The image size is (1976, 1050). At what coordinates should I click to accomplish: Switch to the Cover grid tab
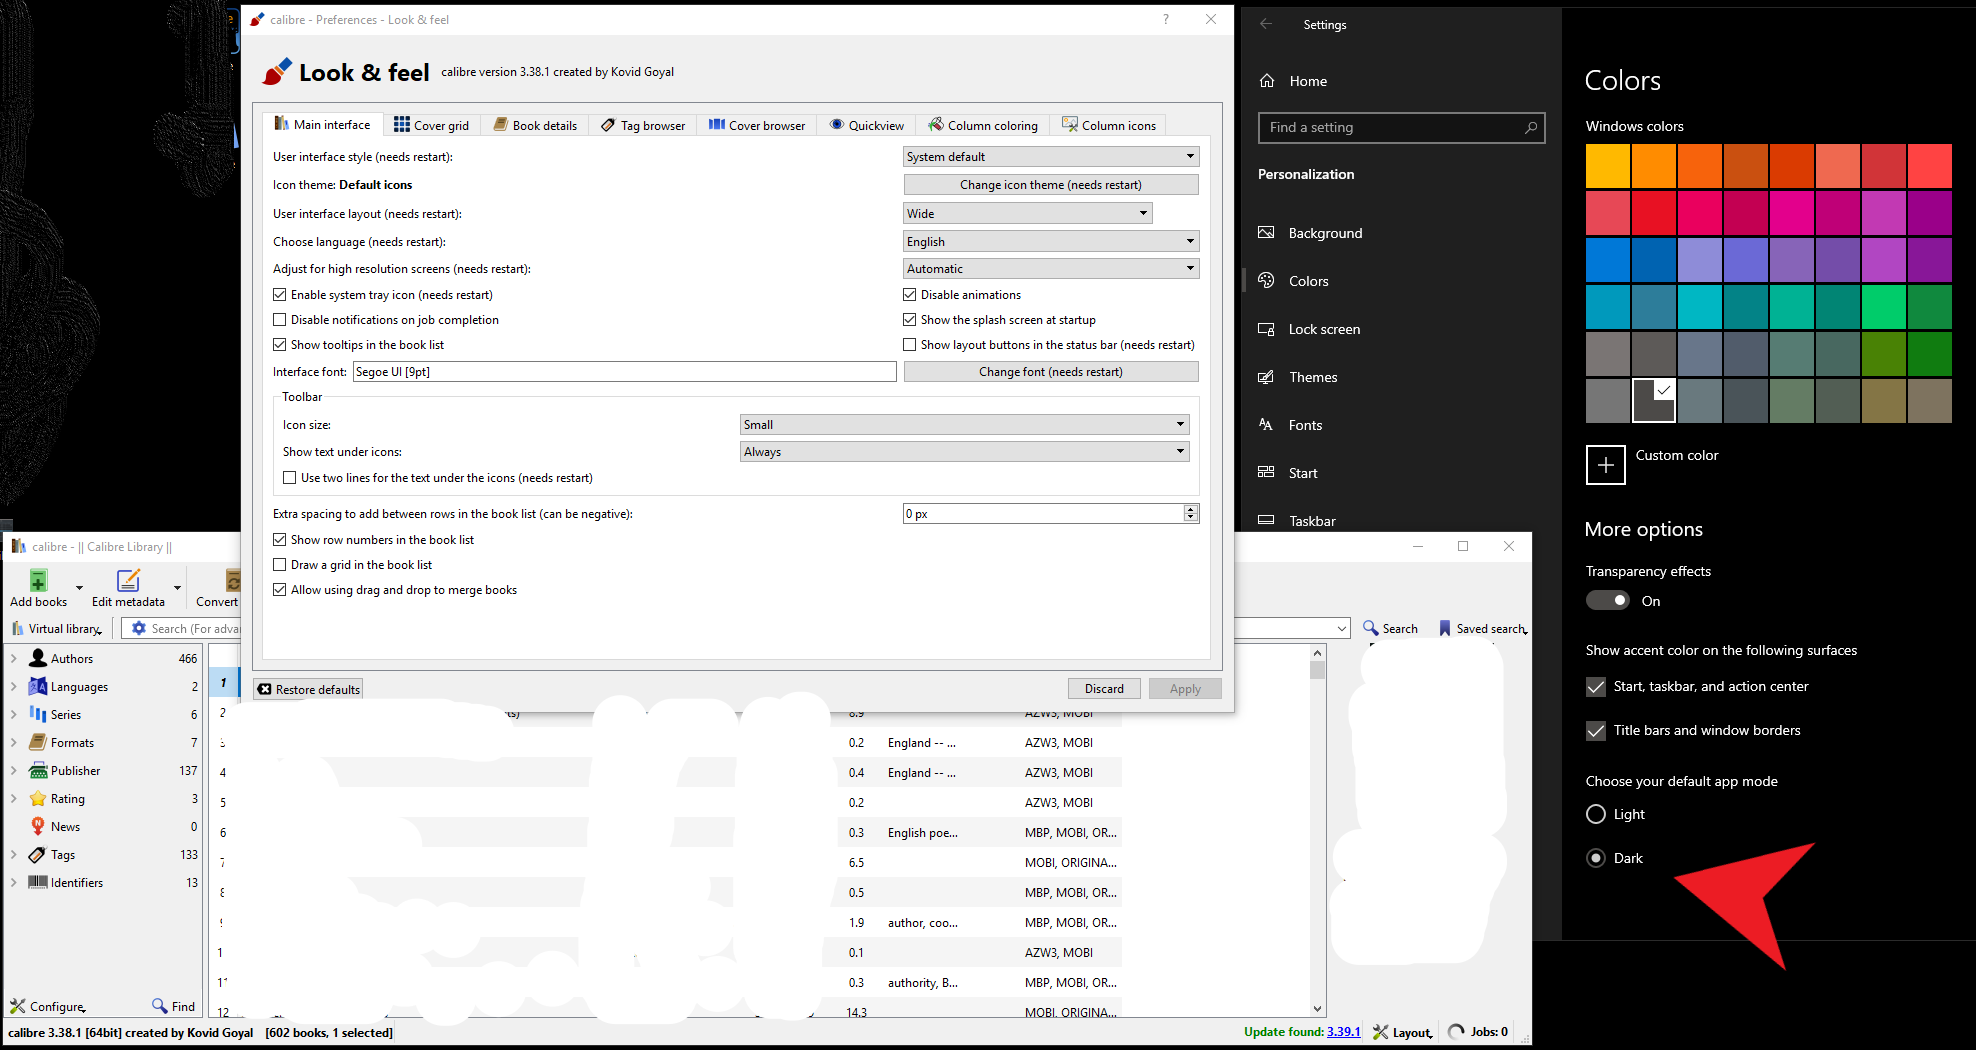pyautogui.click(x=431, y=125)
